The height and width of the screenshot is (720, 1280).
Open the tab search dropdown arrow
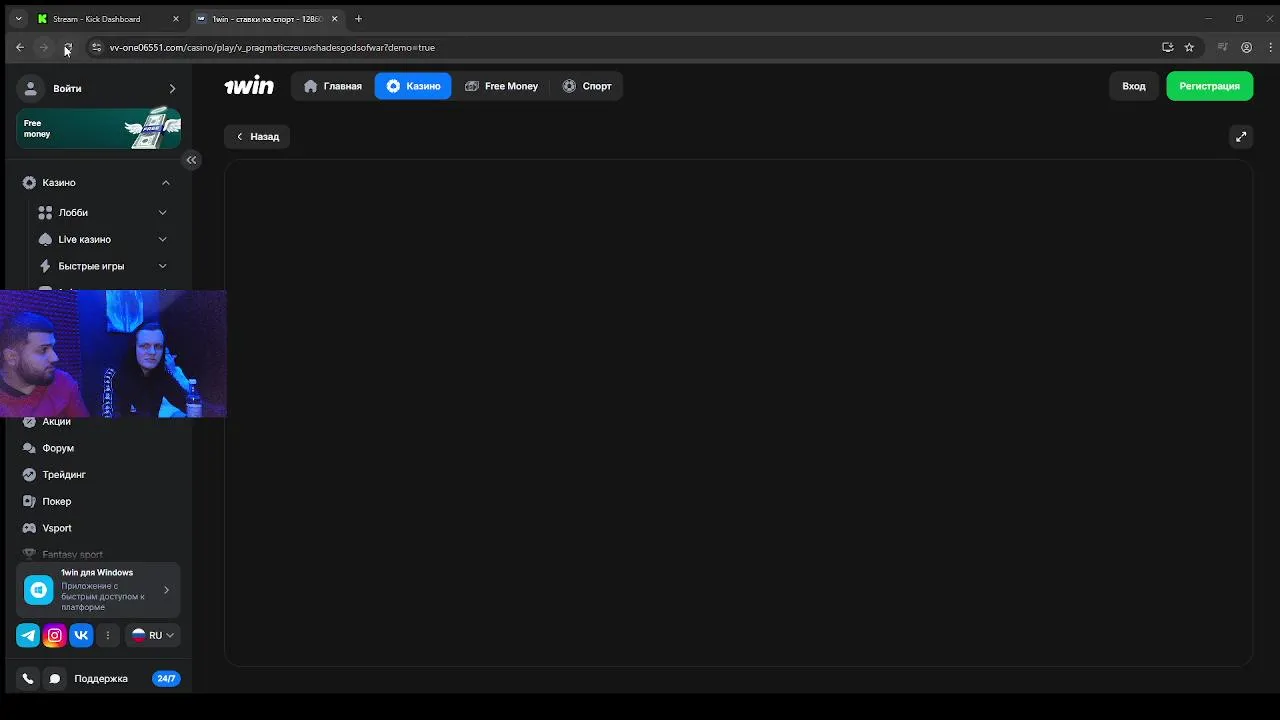(x=18, y=19)
